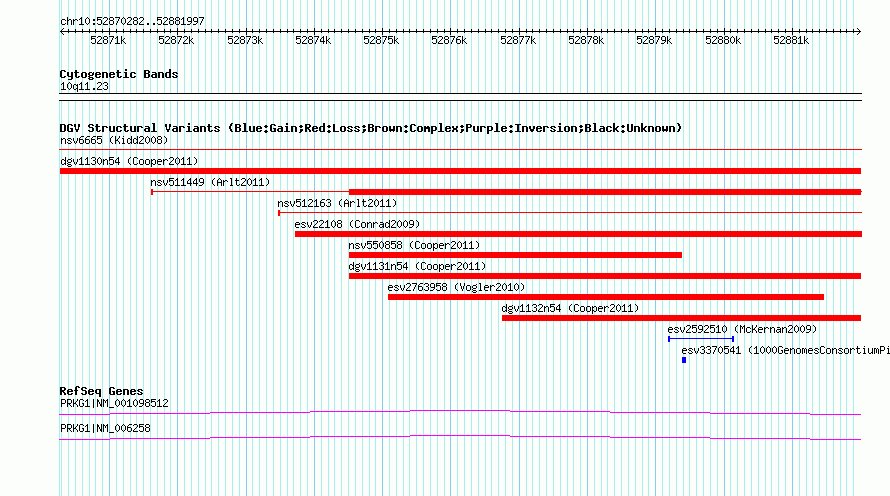Image resolution: width=890 pixels, height=496 pixels.
Task: Click the RefSeq Genes track title
Action: pyautogui.click(x=101, y=391)
